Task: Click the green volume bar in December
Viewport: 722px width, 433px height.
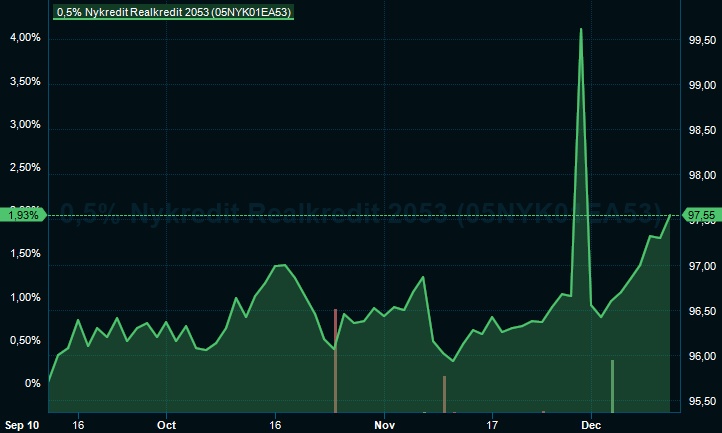Action: click(612, 385)
